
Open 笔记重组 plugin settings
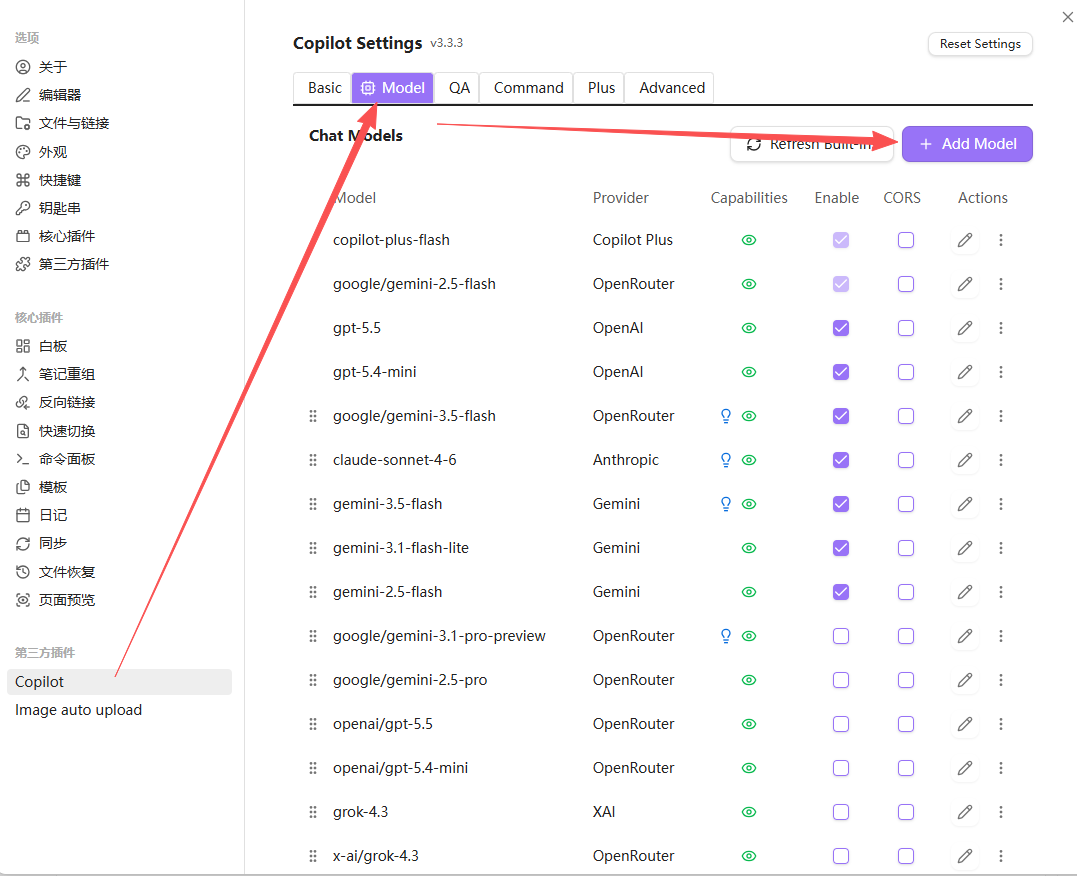(x=67, y=374)
